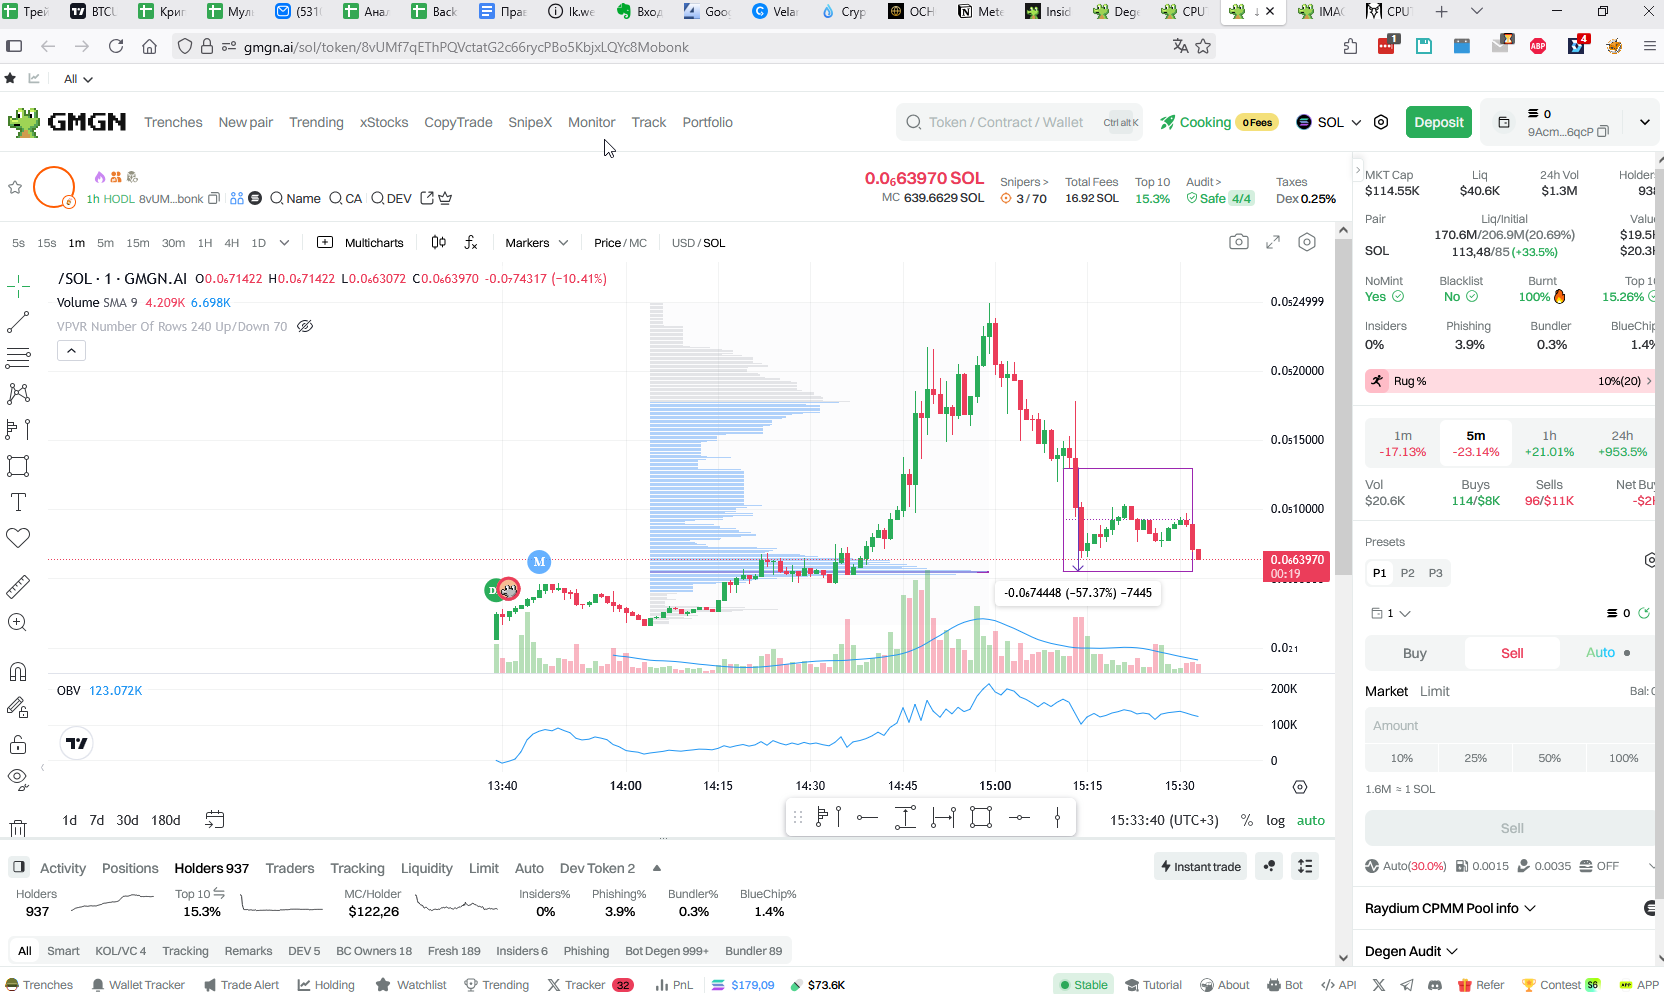This screenshot has width=1664, height=994.
Task: Select the trend line drawing tool
Action: pyautogui.click(x=18, y=322)
